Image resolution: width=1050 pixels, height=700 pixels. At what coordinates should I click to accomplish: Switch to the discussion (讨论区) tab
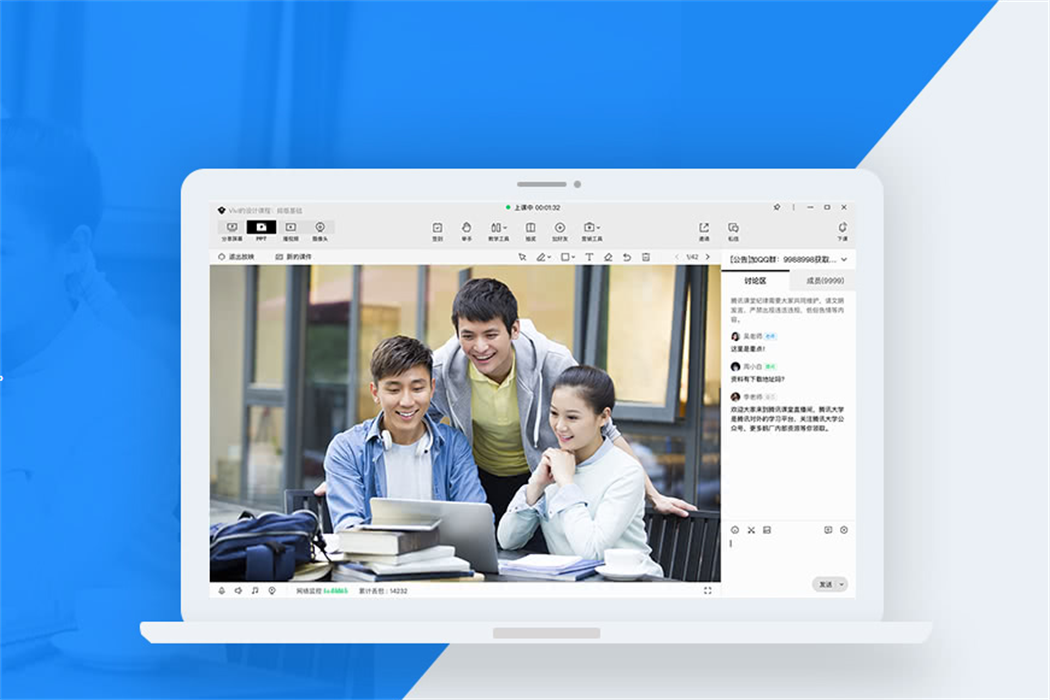755,281
